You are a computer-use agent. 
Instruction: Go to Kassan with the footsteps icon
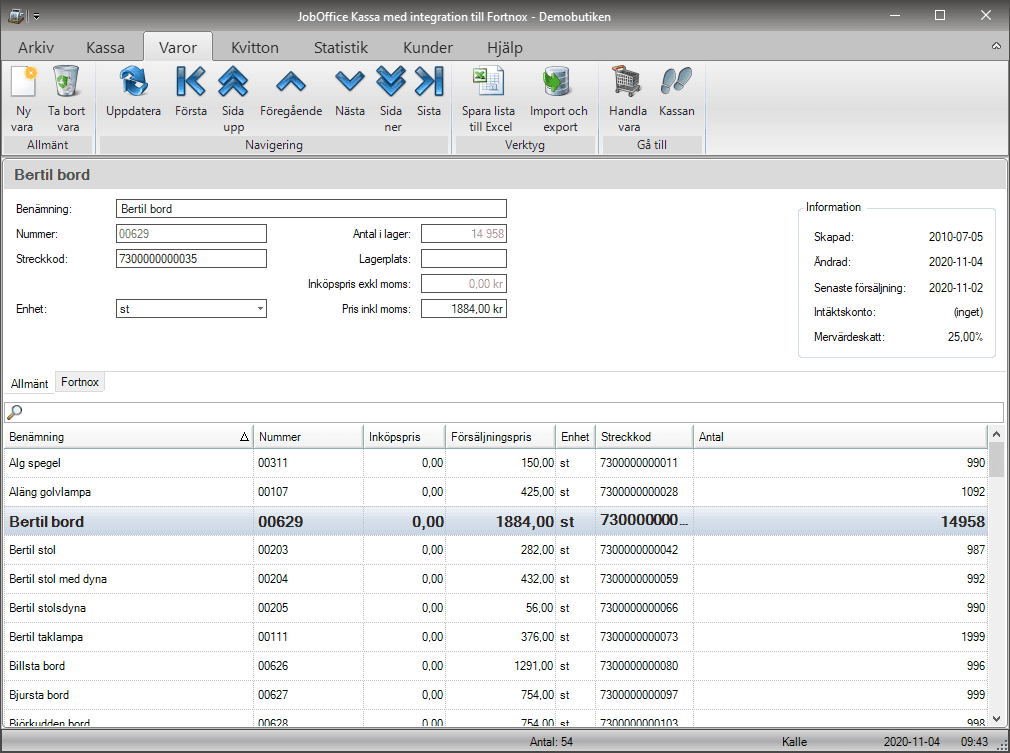(x=676, y=91)
